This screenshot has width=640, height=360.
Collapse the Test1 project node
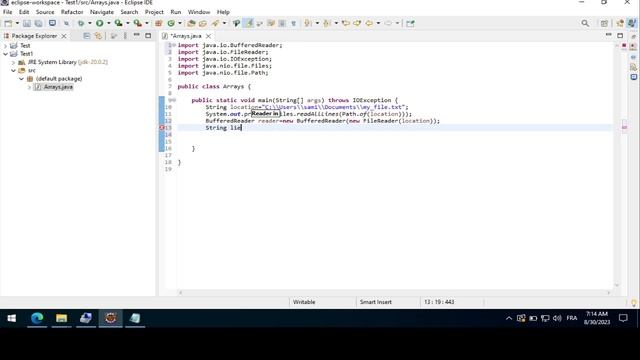[x=5, y=54]
